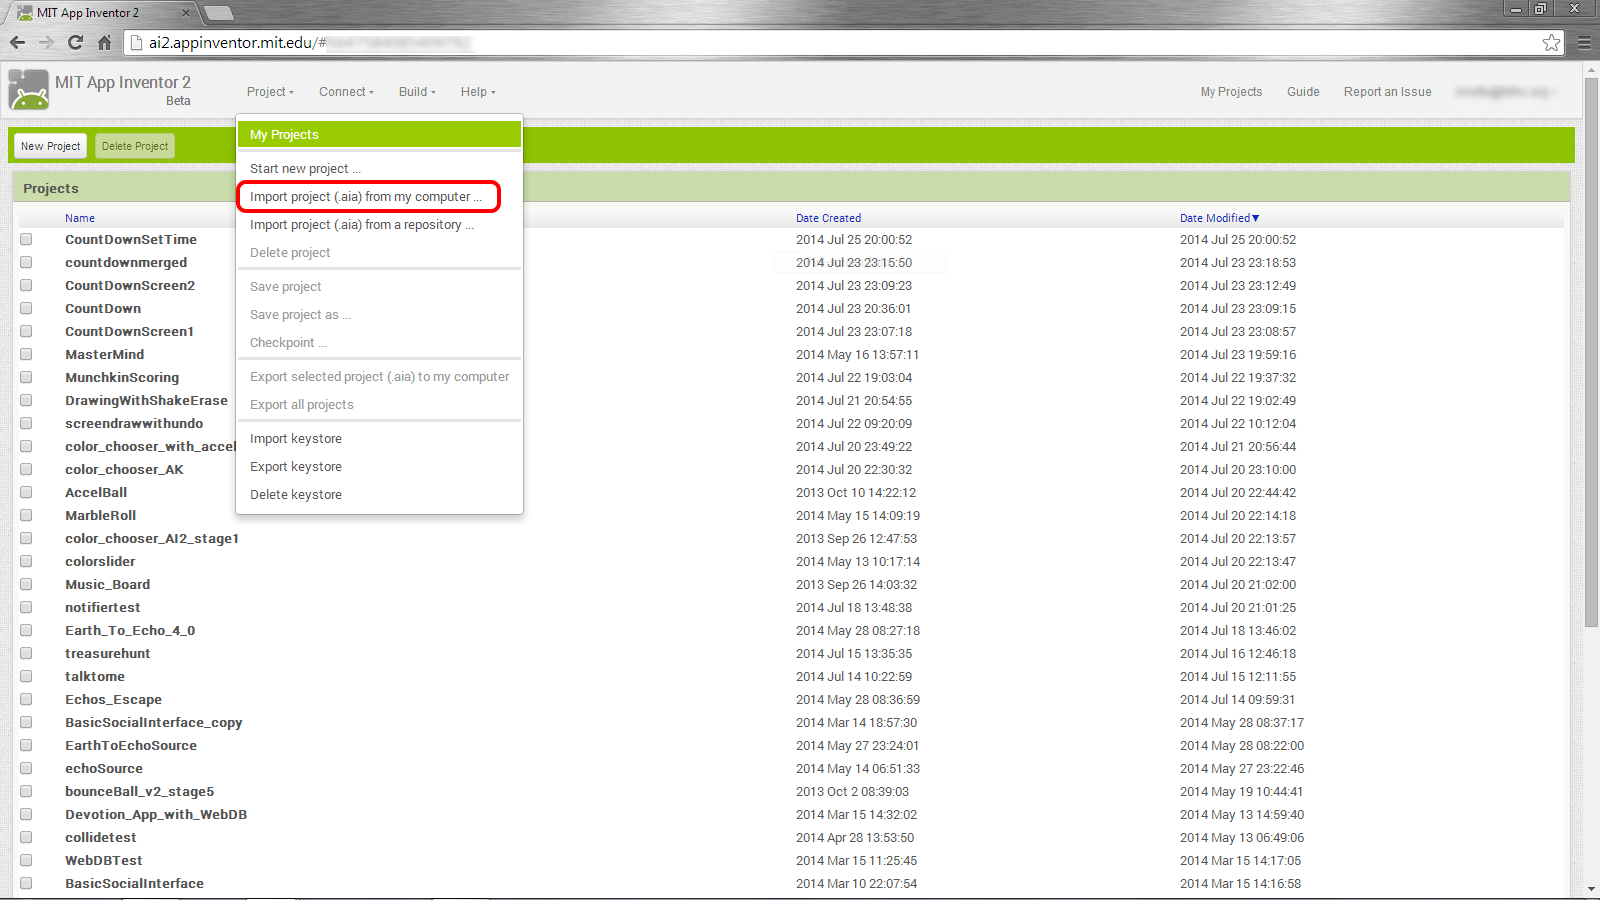Image resolution: width=1600 pixels, height=900 pixels.
Task: Tick the checkbox for echoSource
Action: point(26,769)
